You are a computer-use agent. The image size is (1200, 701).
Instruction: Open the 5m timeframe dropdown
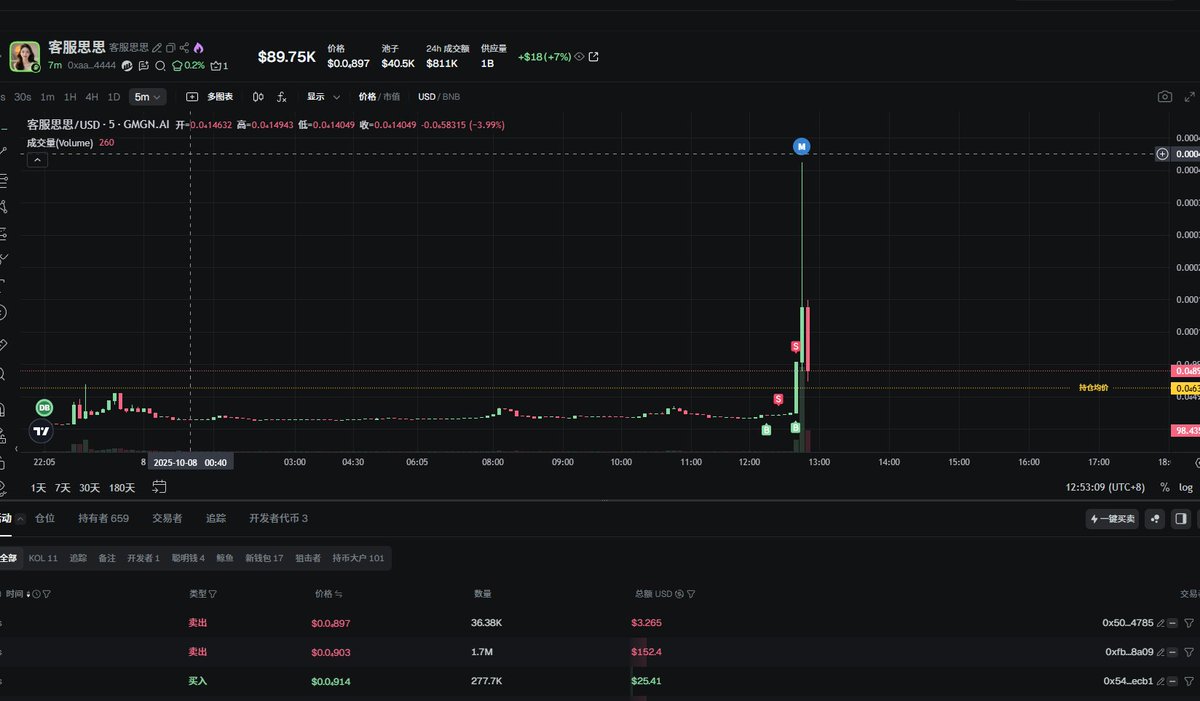click(x=148, y=97)
